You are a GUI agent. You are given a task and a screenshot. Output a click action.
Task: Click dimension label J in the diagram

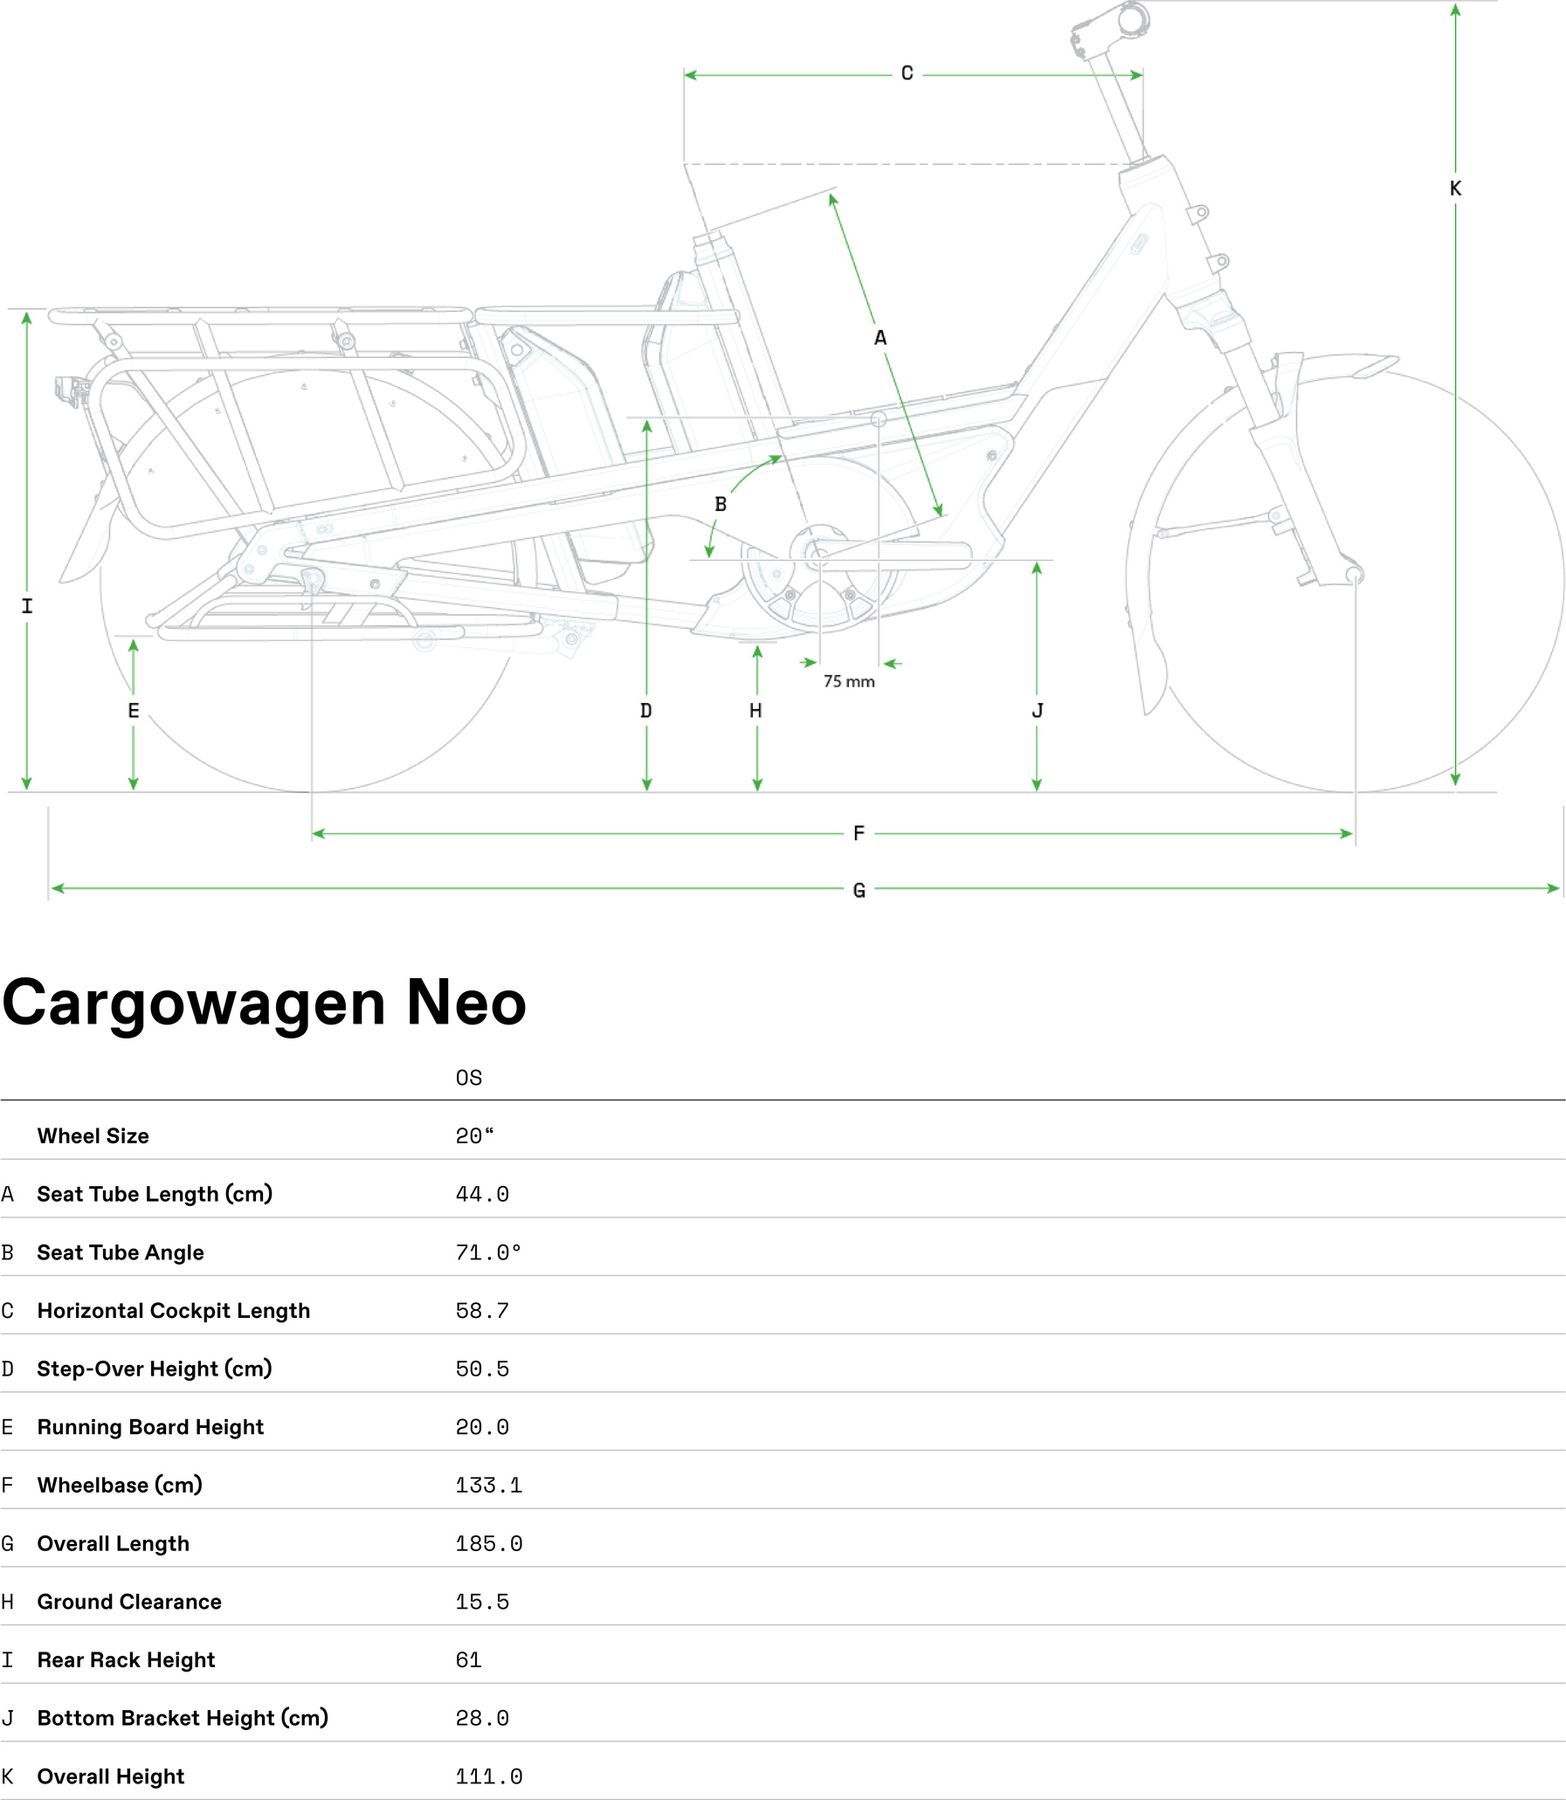(x=1037, y=710)
